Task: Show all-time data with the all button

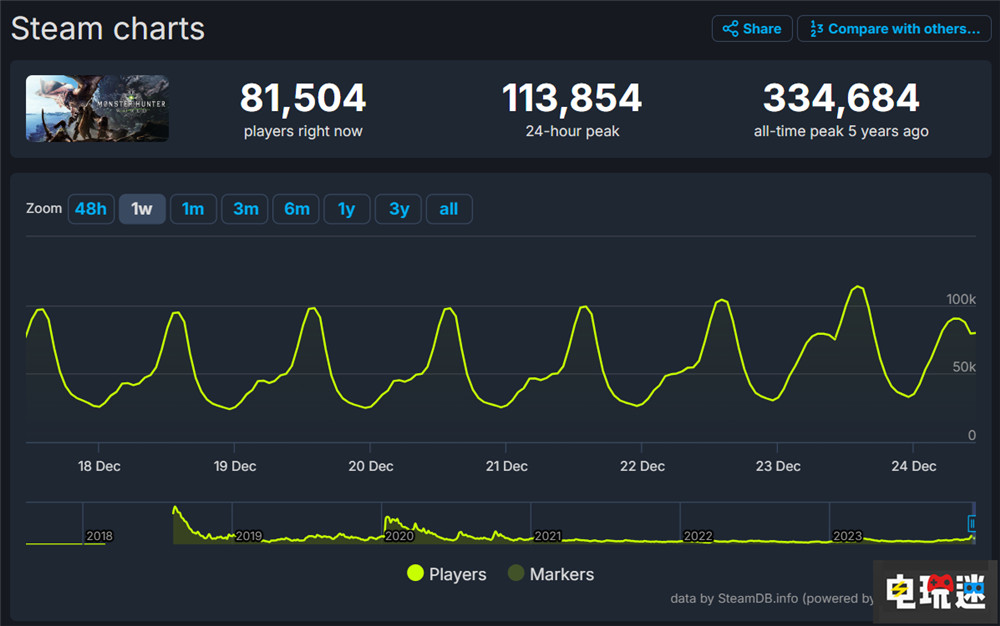Action: tap(449, 209)
